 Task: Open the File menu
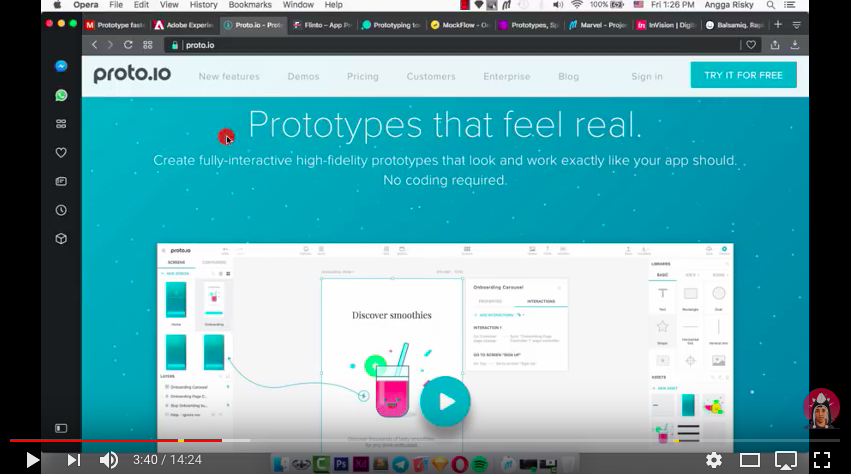(x=116, y=5)
